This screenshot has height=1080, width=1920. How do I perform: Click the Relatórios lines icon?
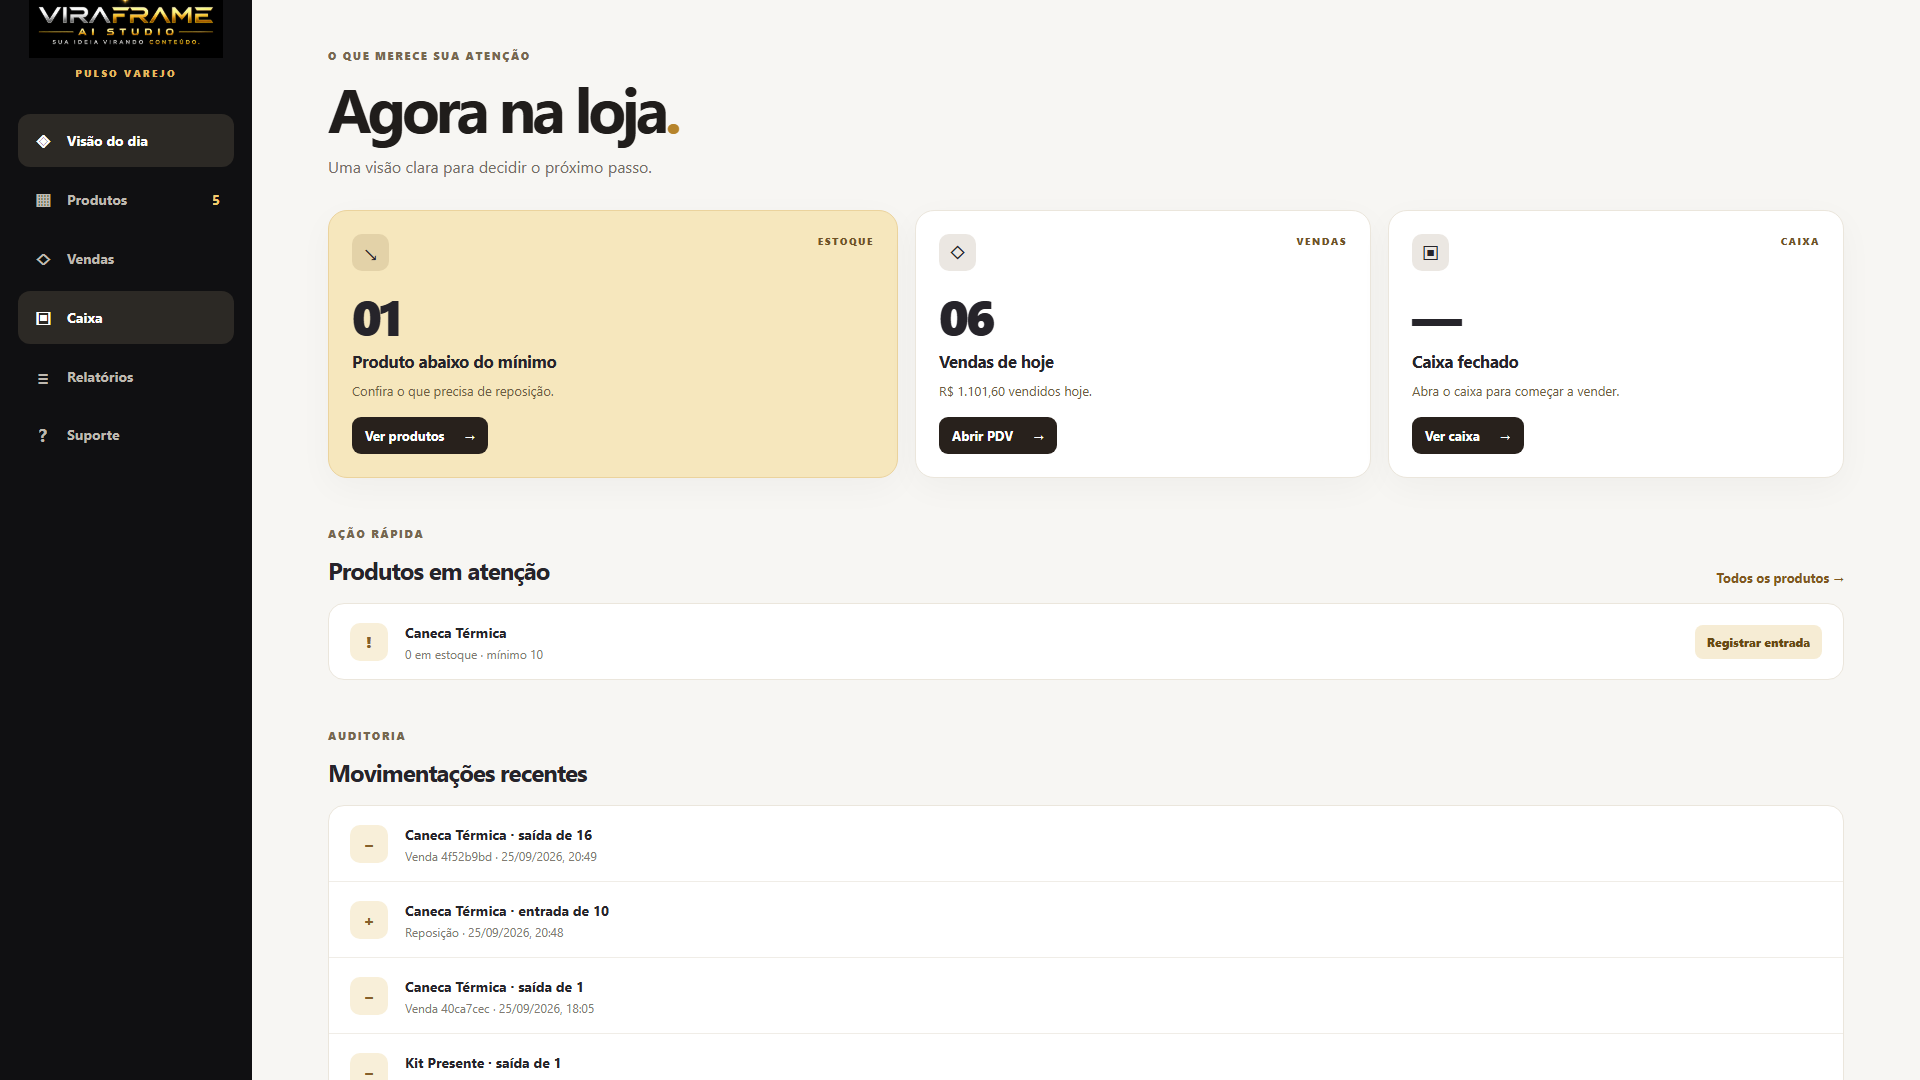coord(43,378)
